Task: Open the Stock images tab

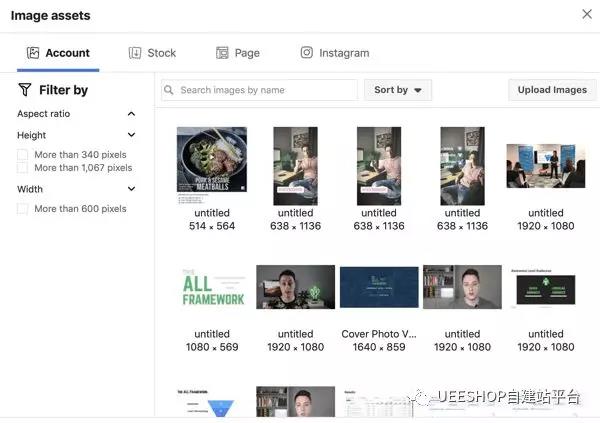Action: click(x=152, y=53)
